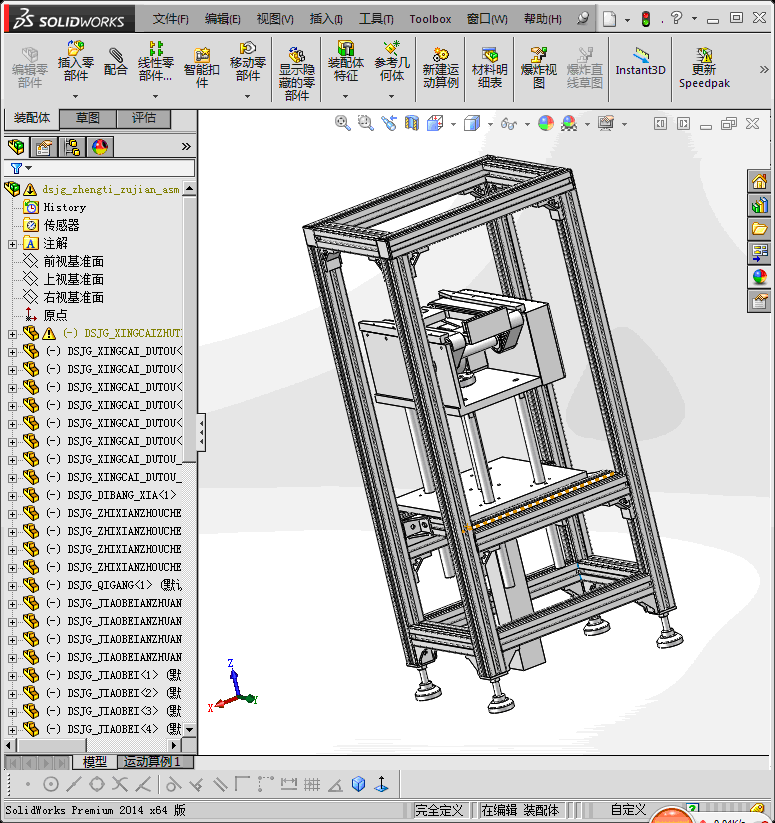775x823 pixels.
Task: Expand the DSJG_QIGANG<1> node
Action: tap(12, 586)
